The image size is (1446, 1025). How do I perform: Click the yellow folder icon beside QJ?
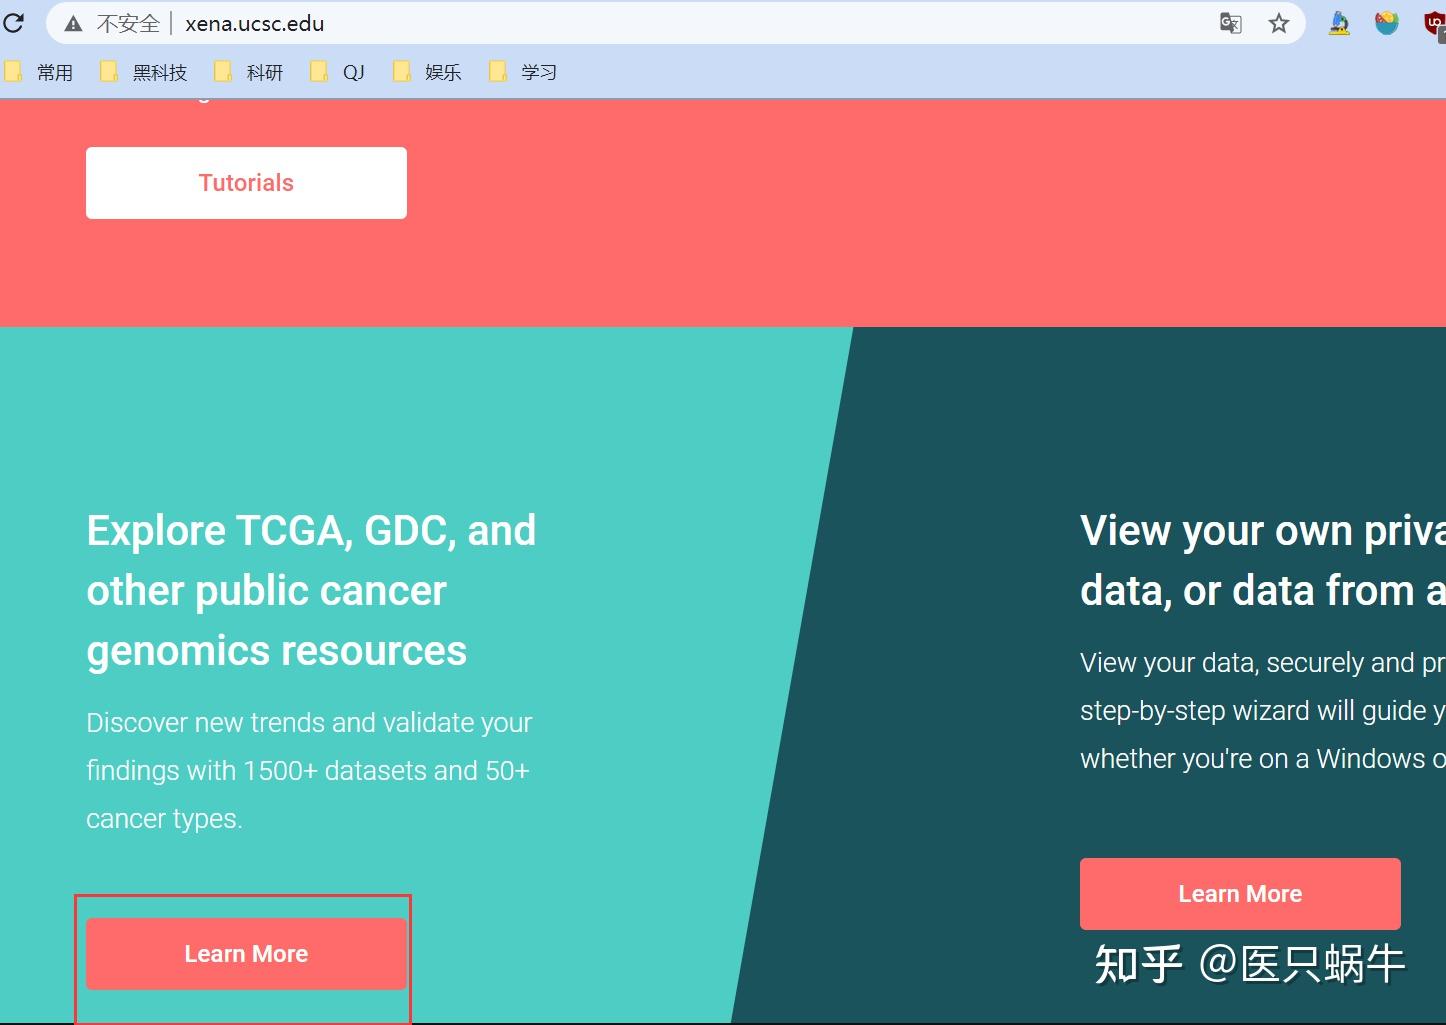click(x=320, y=71)
